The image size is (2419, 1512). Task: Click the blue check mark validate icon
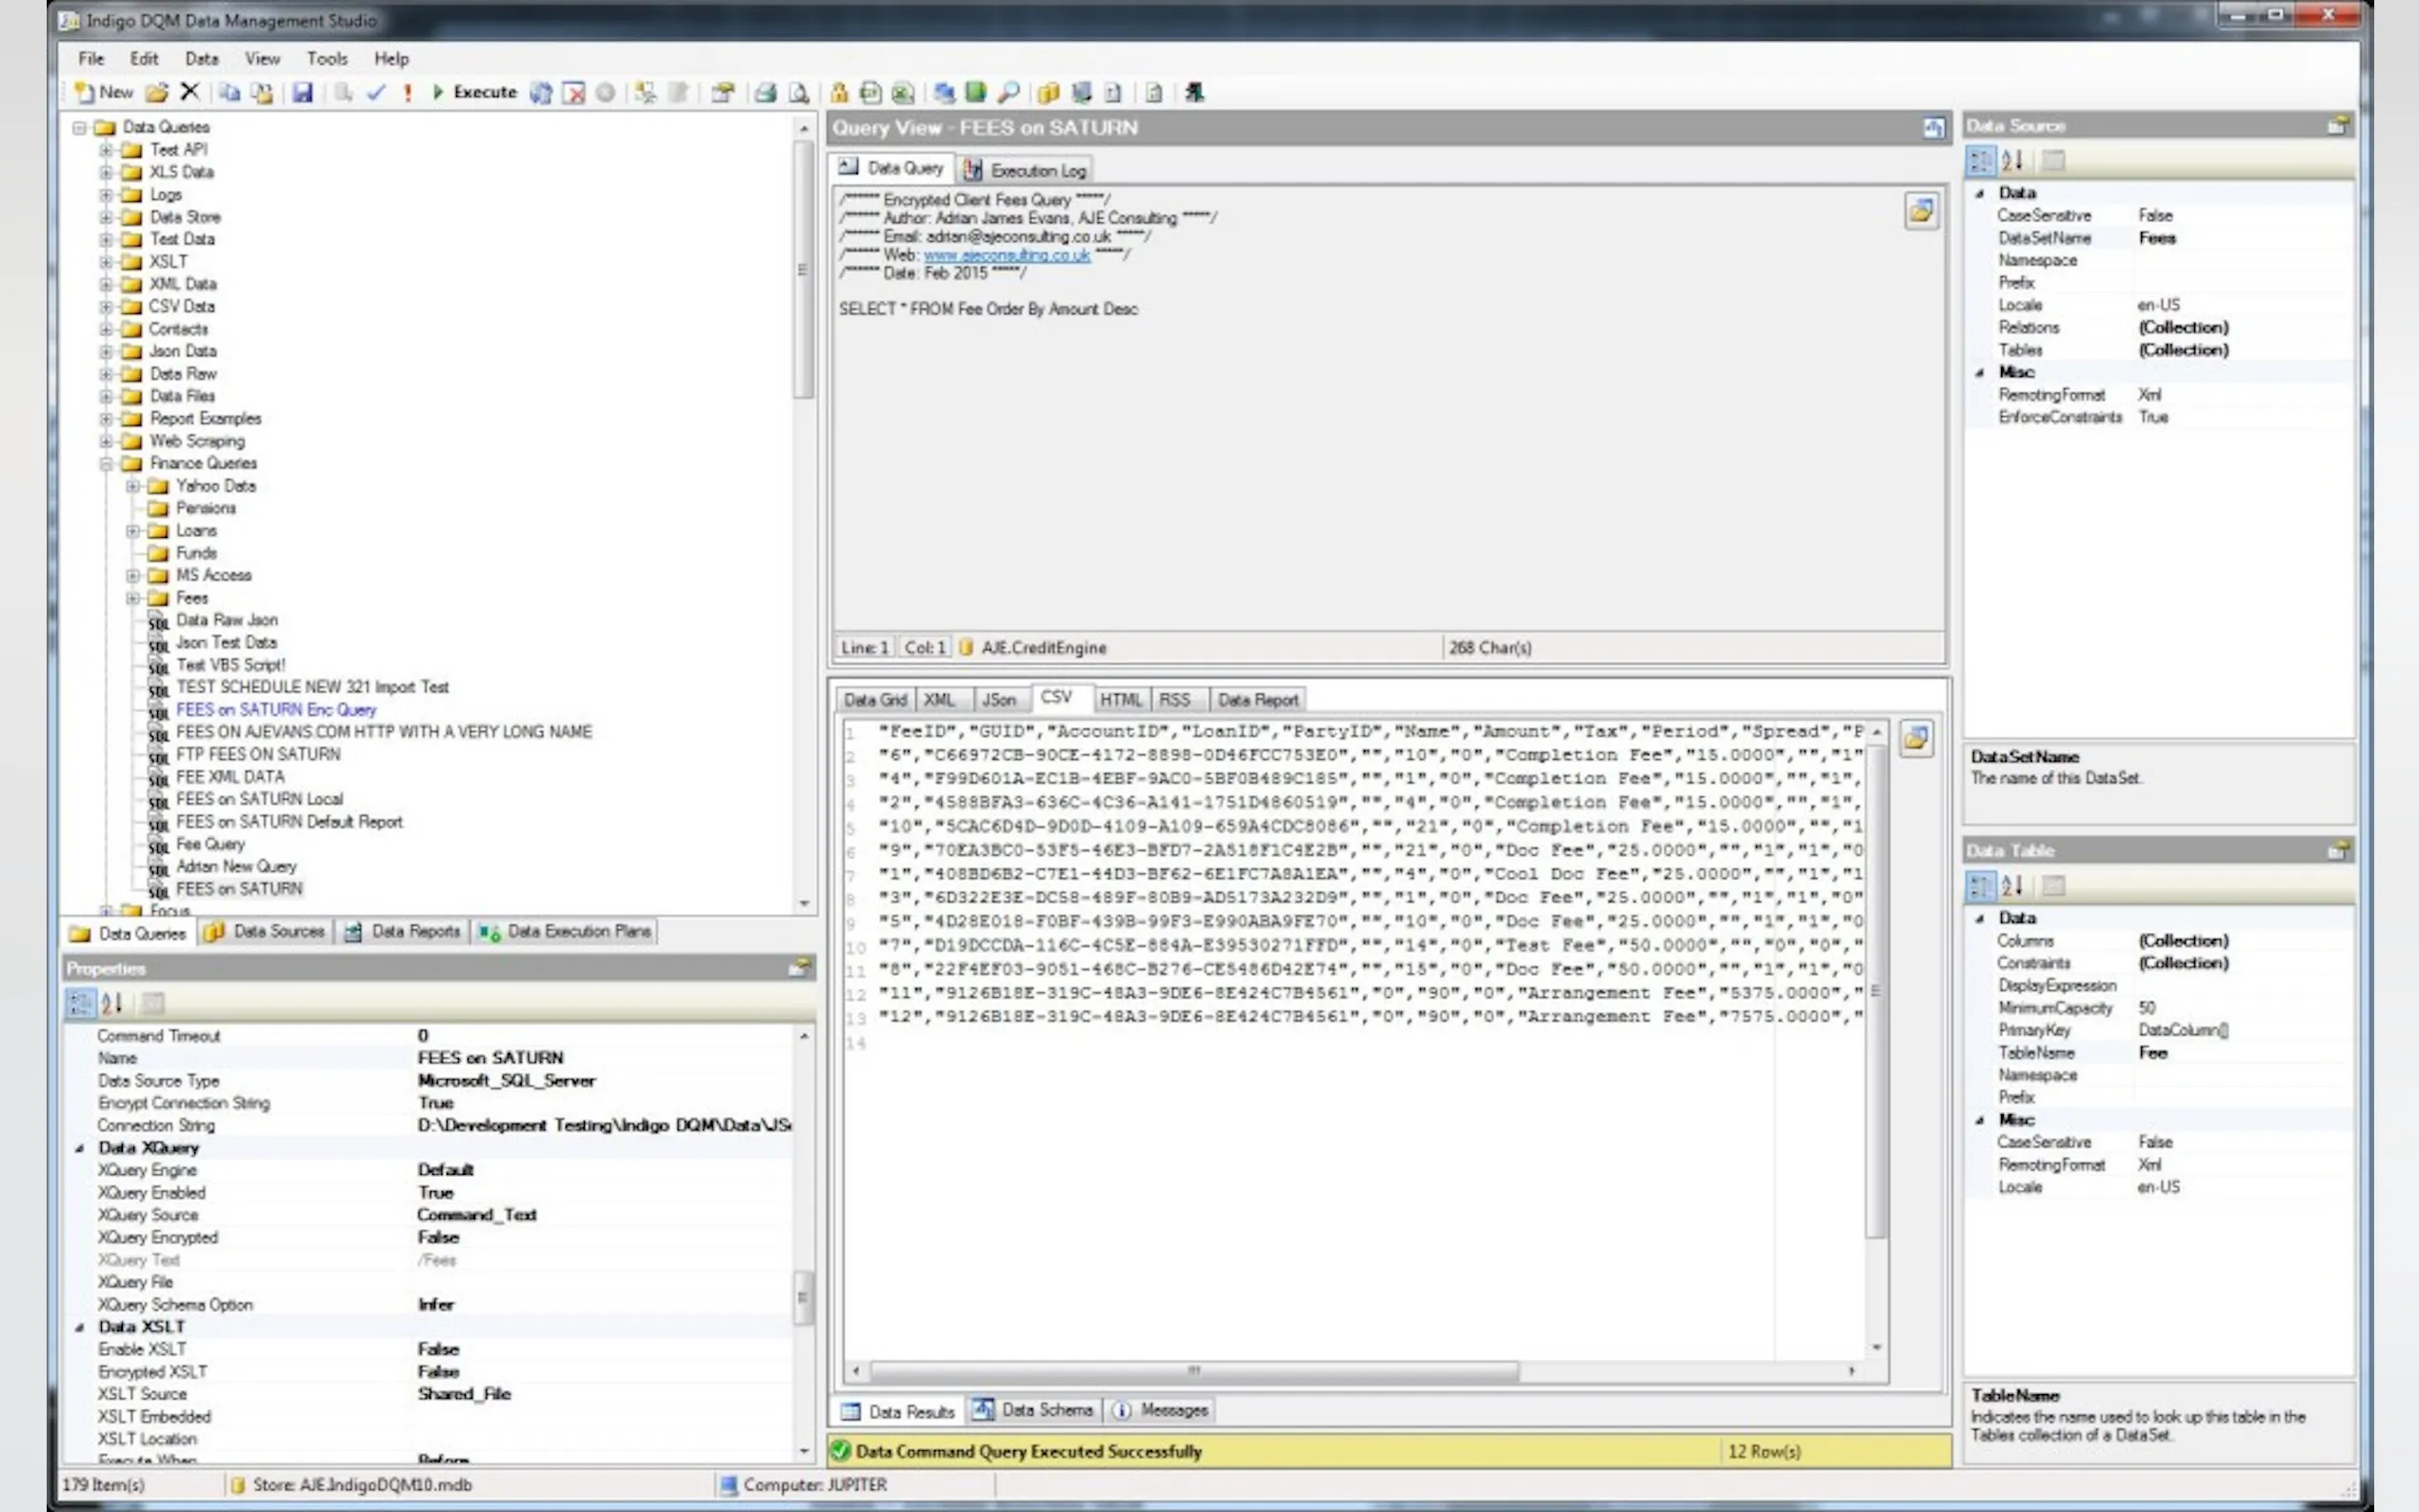click(x=376, y=93)
